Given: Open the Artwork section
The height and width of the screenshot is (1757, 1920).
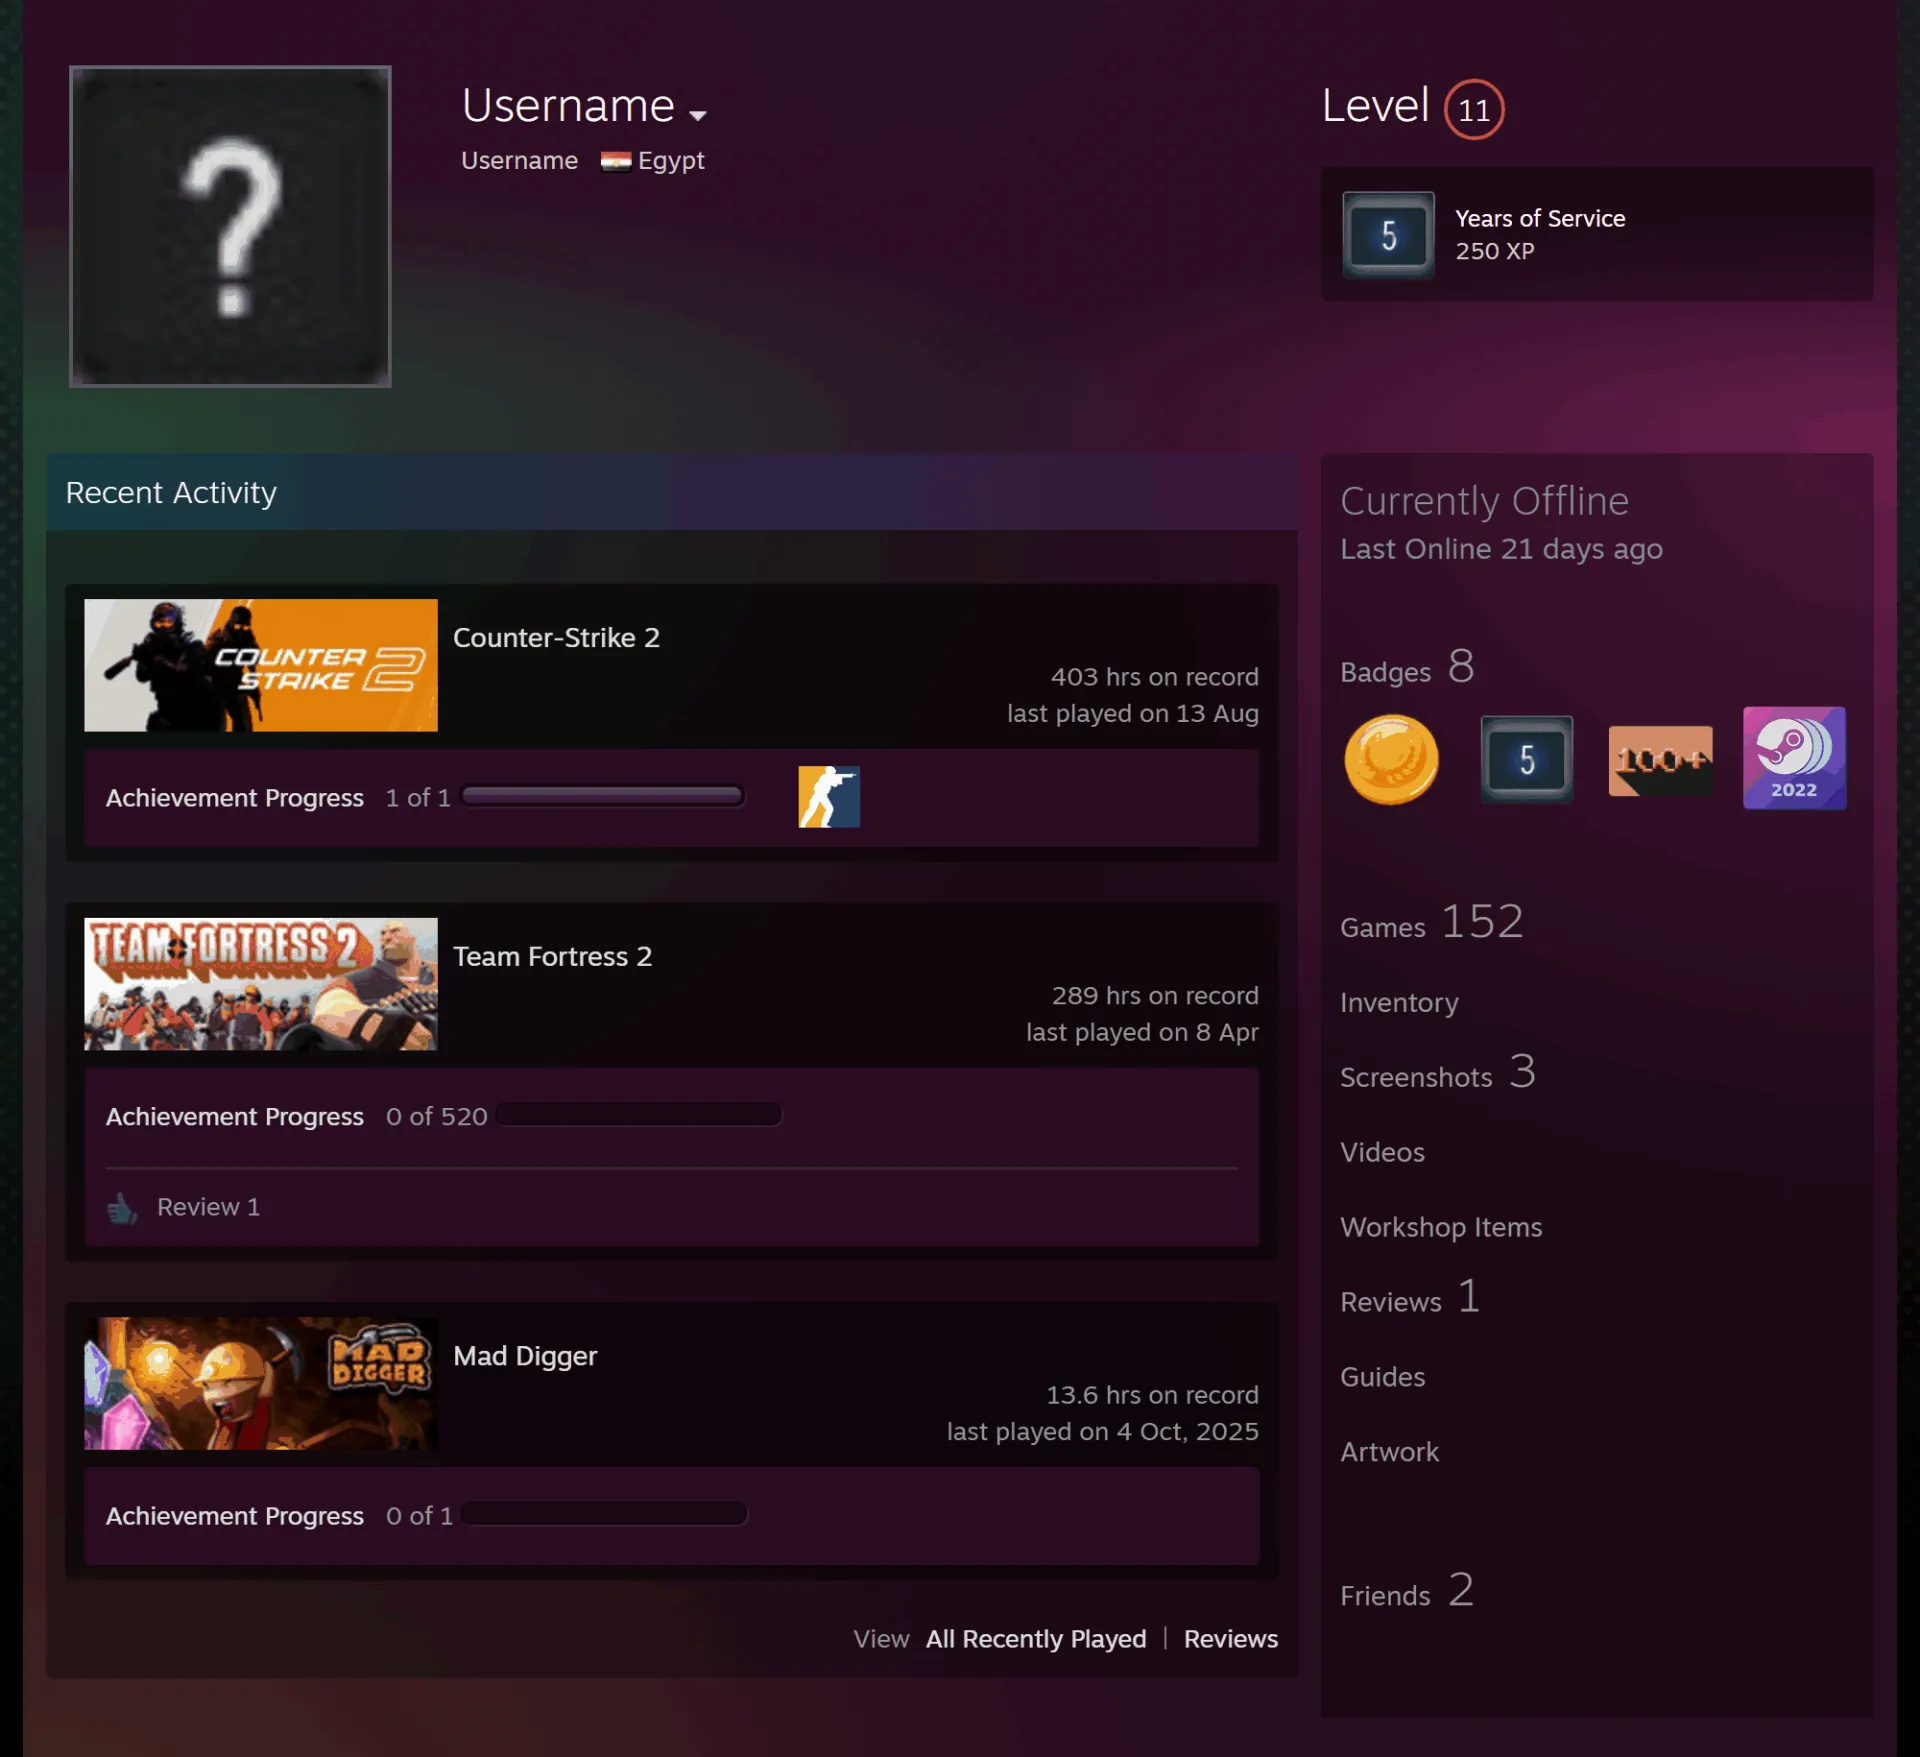Looking at the screenshot, I should tap(1389, 1452).
